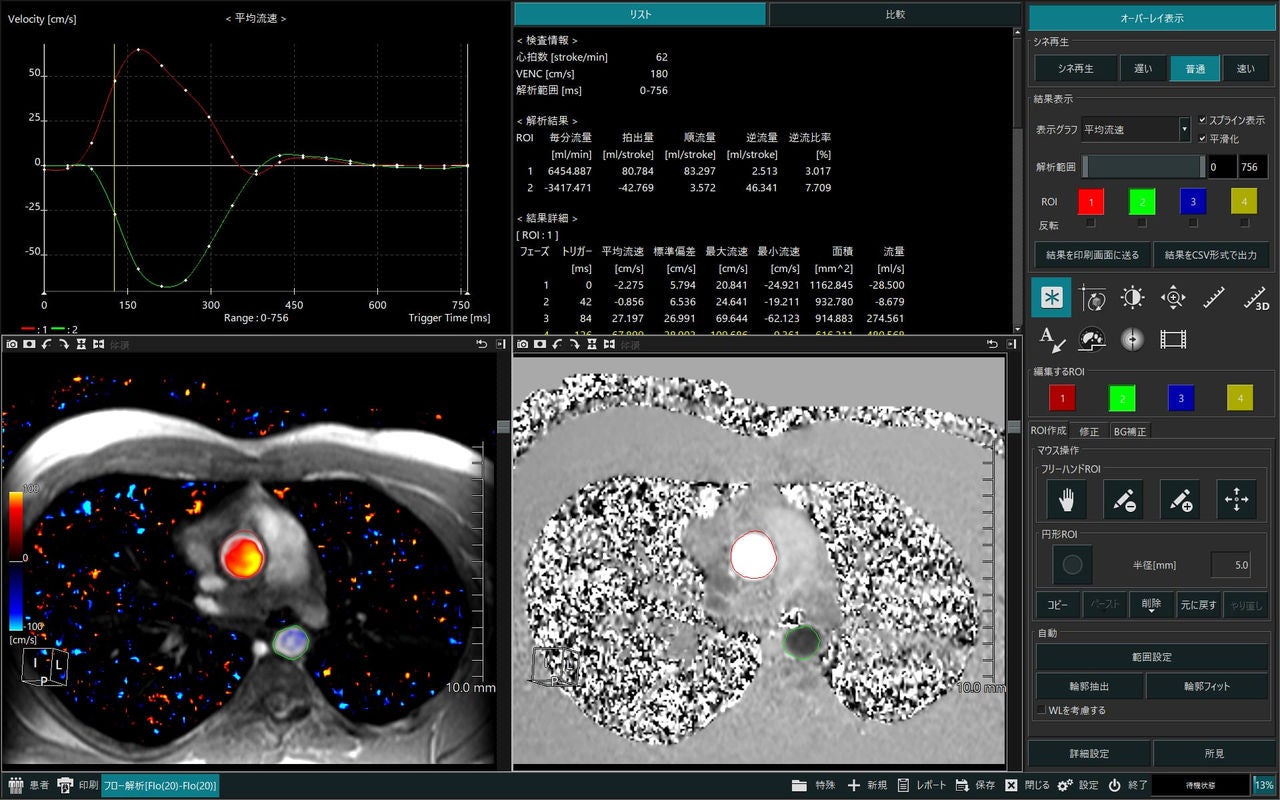Click 結果をCSV形式で出力 button
The image size is (1280, 800).
click(x=1211, y=255)
